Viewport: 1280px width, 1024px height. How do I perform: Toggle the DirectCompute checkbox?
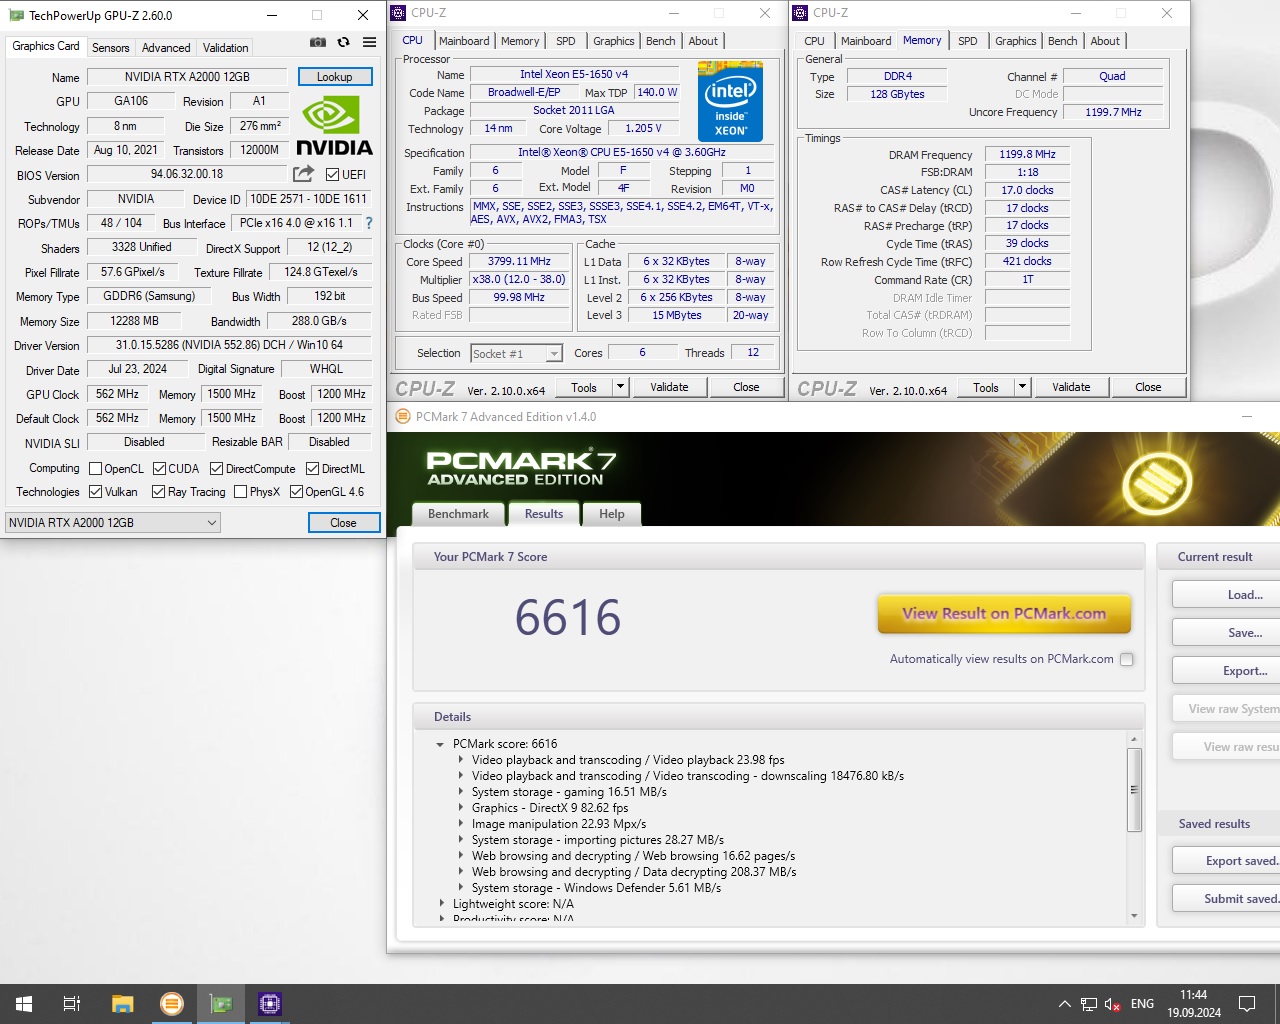pos(216,468)
